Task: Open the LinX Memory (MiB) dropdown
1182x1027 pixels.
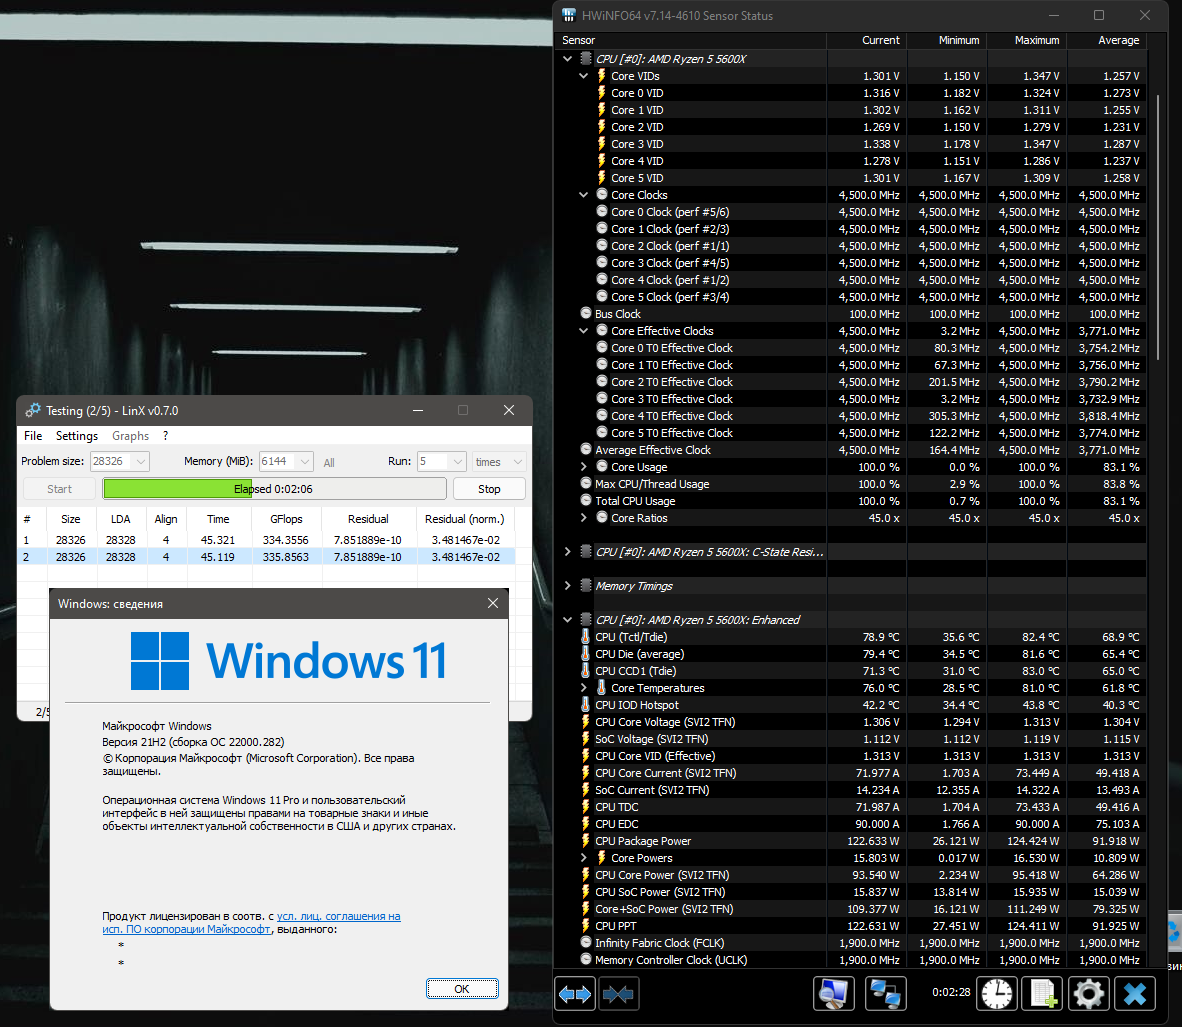Action: click(305, 461)
